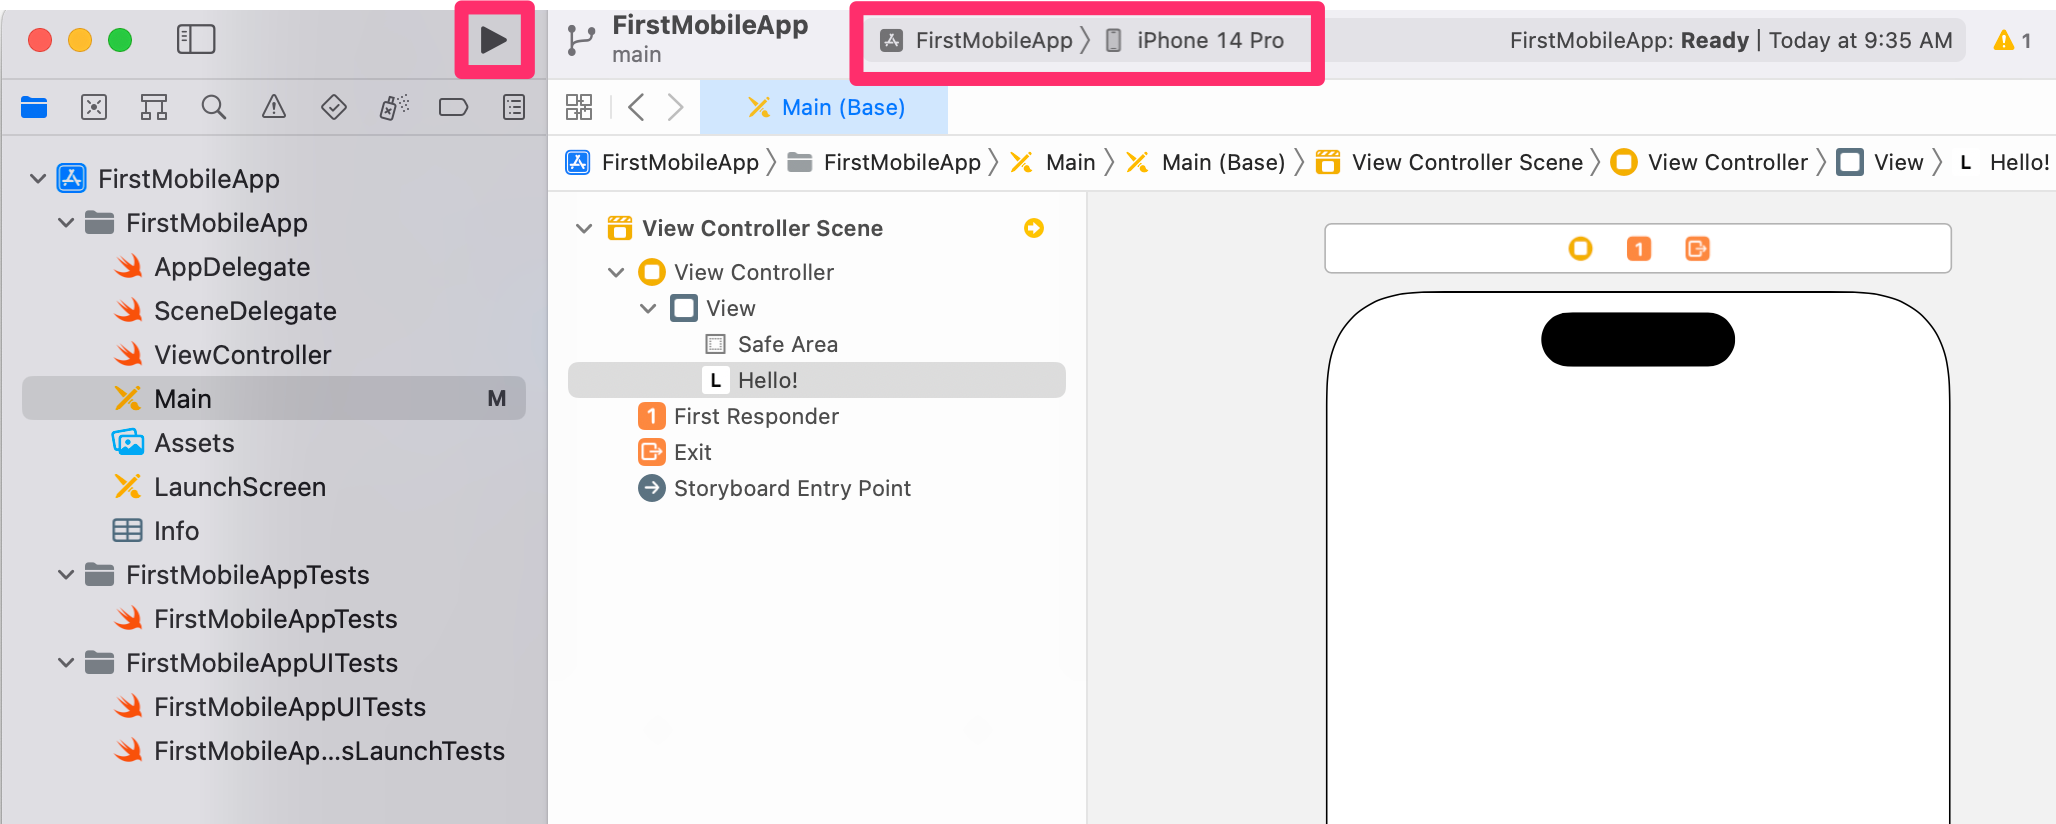Click the FirstMobileApp folder jump bar segment
The height and width of the screenshot is (824, 2056).
click(x=884, y=162)
